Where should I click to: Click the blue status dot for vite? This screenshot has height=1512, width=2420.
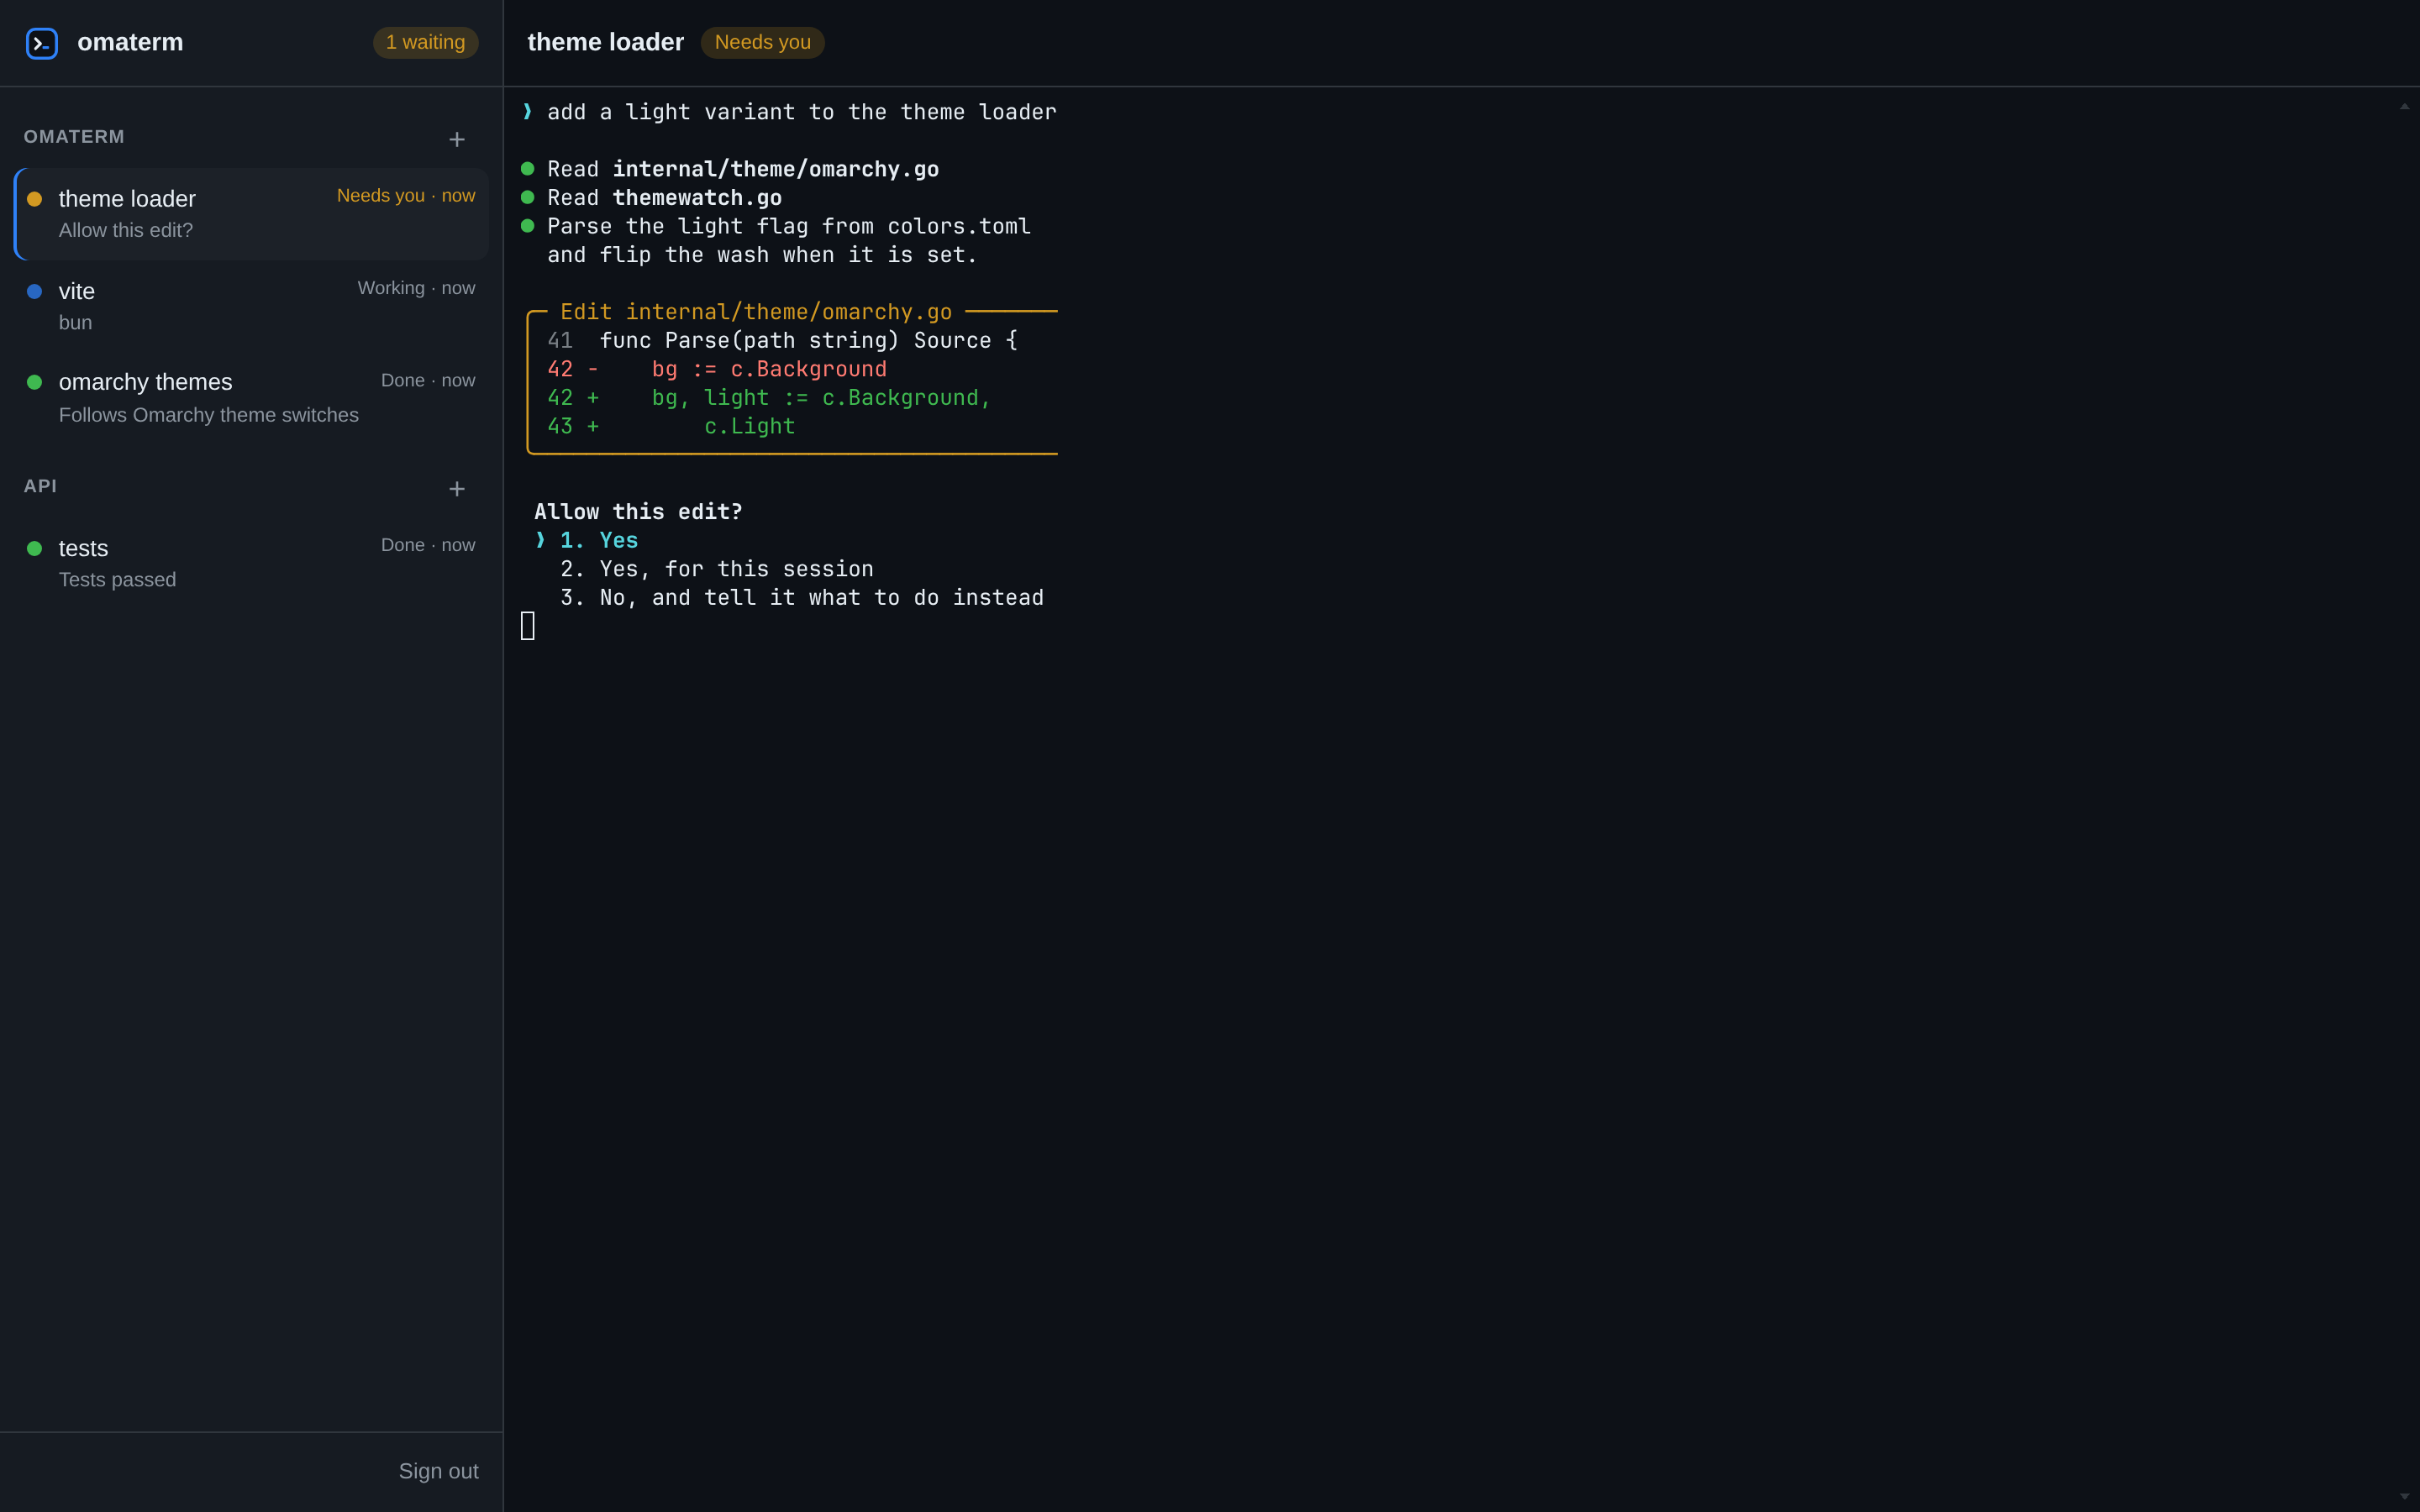34,291
